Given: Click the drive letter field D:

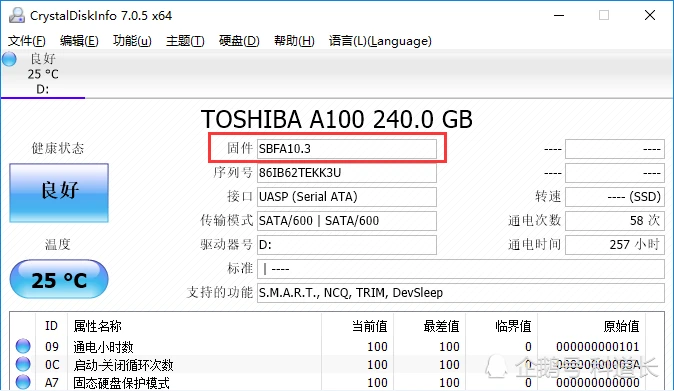Looking at the screenshot, I should point(346,245).
